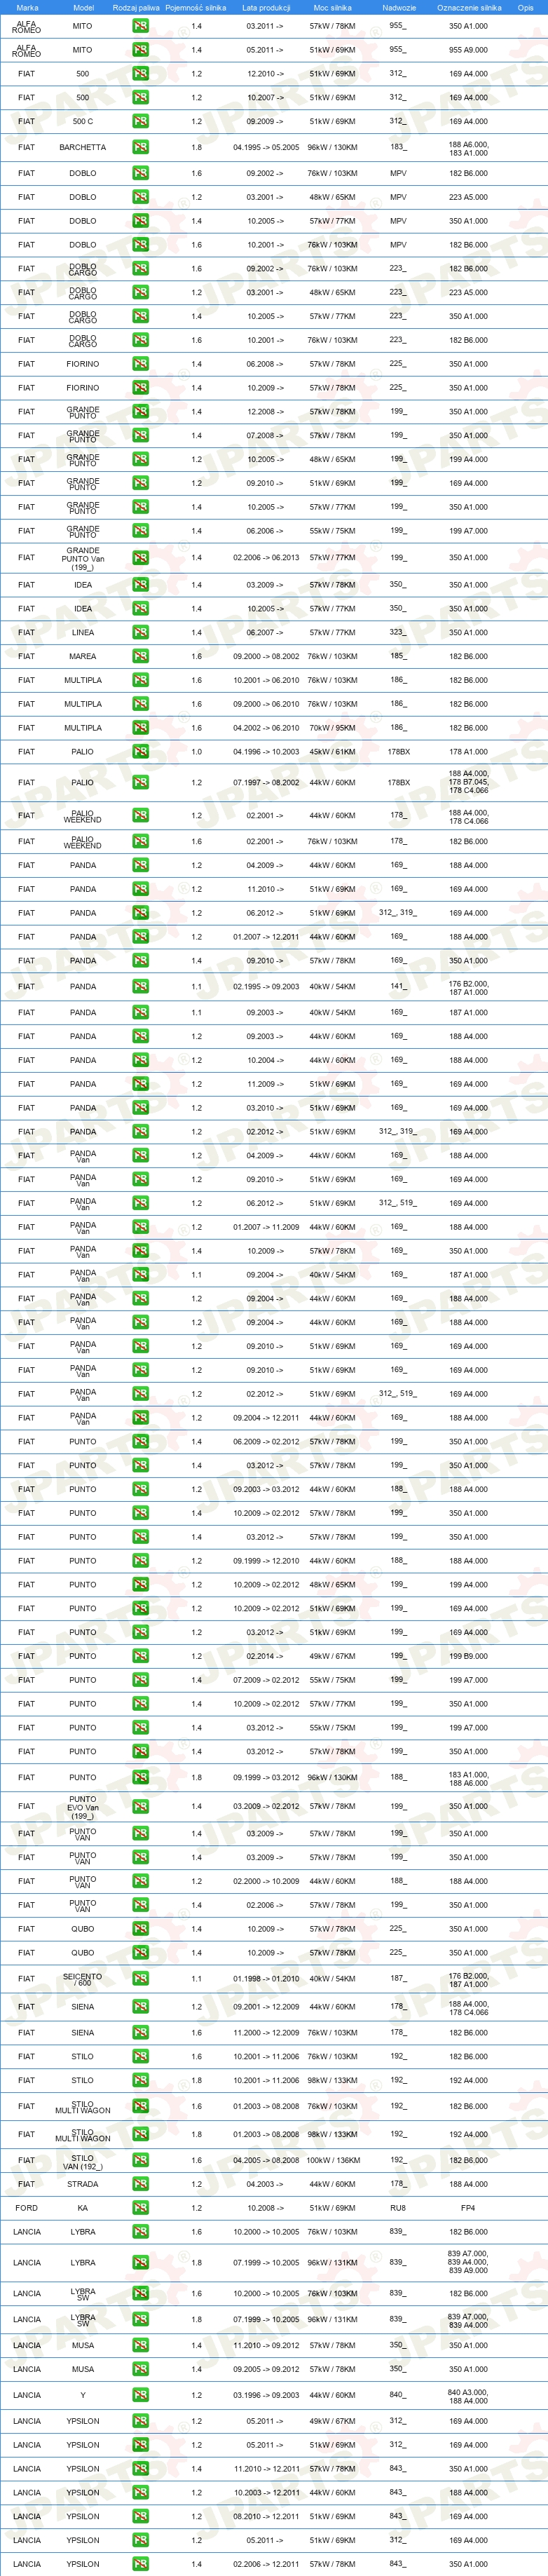Screen dimensions: 548x2576
Task: Click the Pojemność silnika column header
Action: (x=196, y=7)
